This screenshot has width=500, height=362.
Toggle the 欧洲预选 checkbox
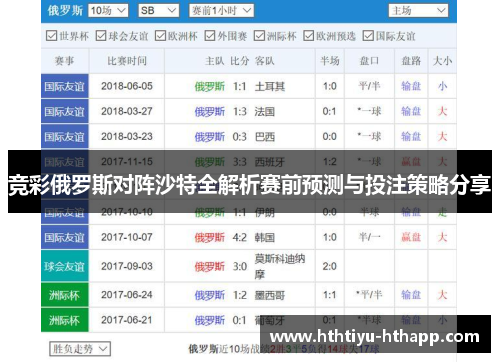[308, 35]
